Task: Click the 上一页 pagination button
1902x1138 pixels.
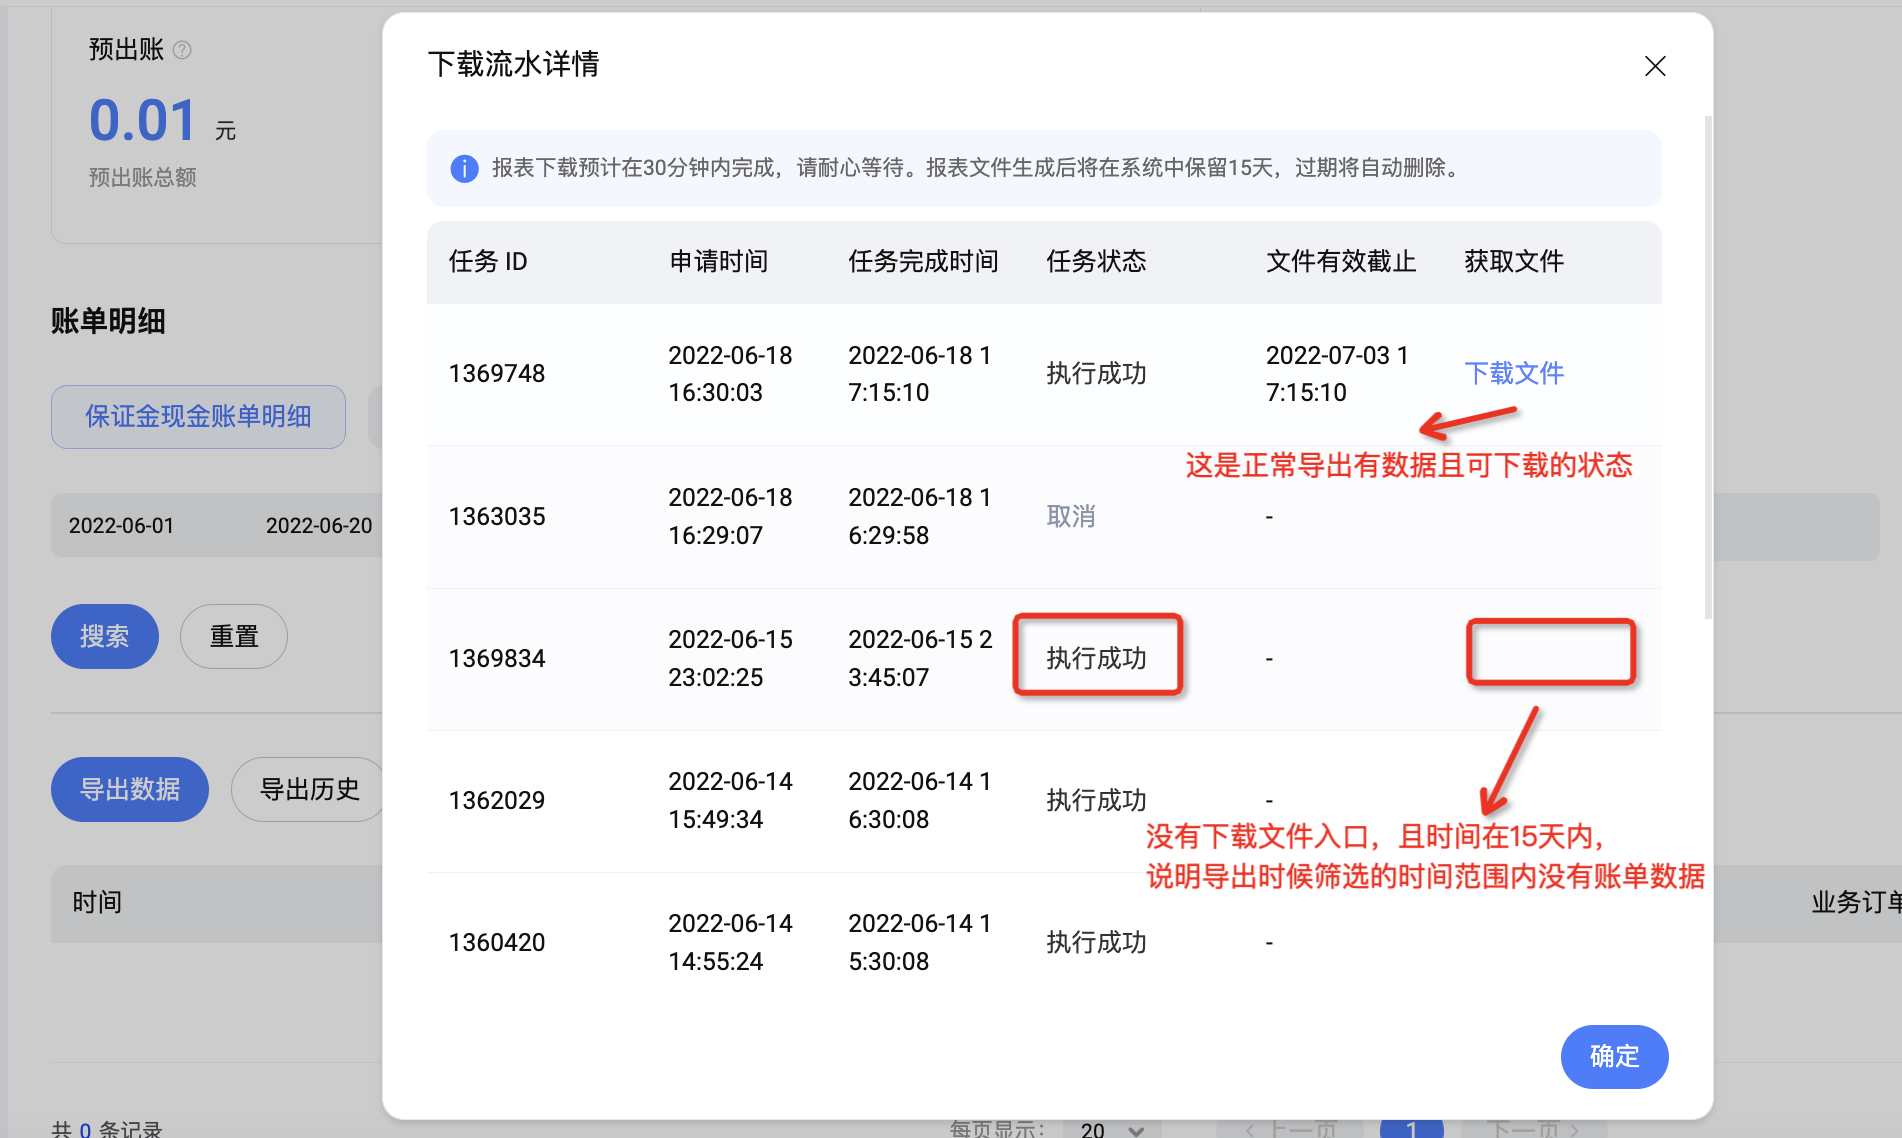Action: (x=1291, y=1129)
